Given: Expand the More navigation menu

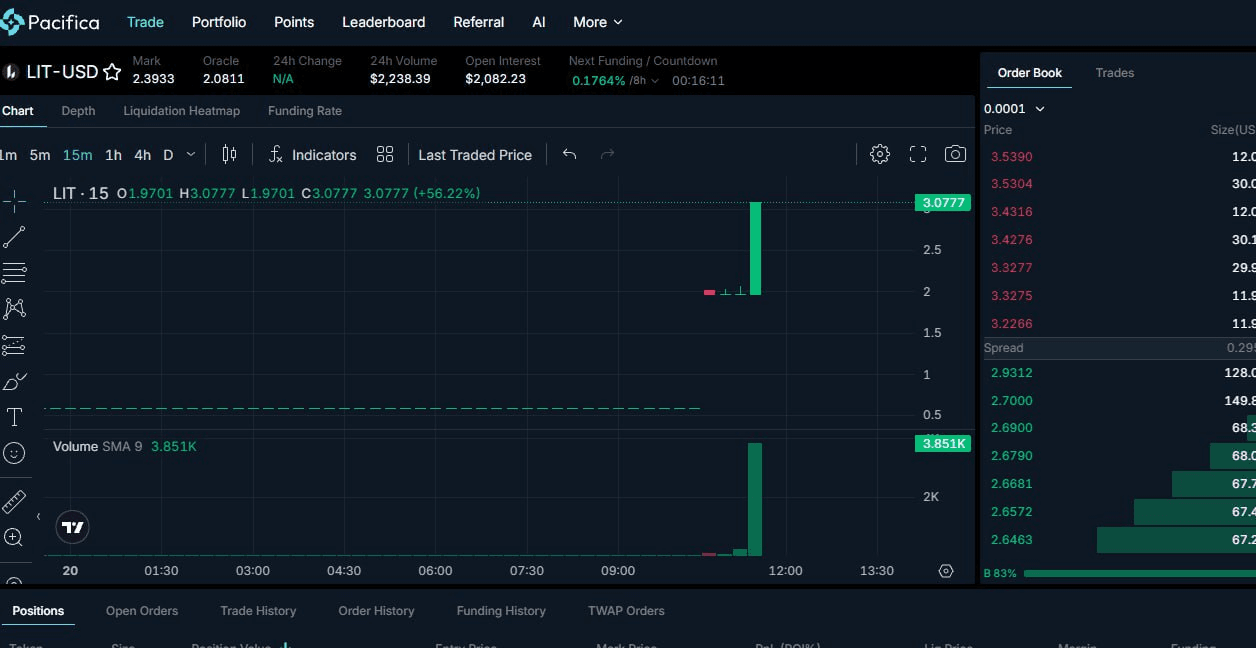Looking at the screenshot, I should coord(597,22).
